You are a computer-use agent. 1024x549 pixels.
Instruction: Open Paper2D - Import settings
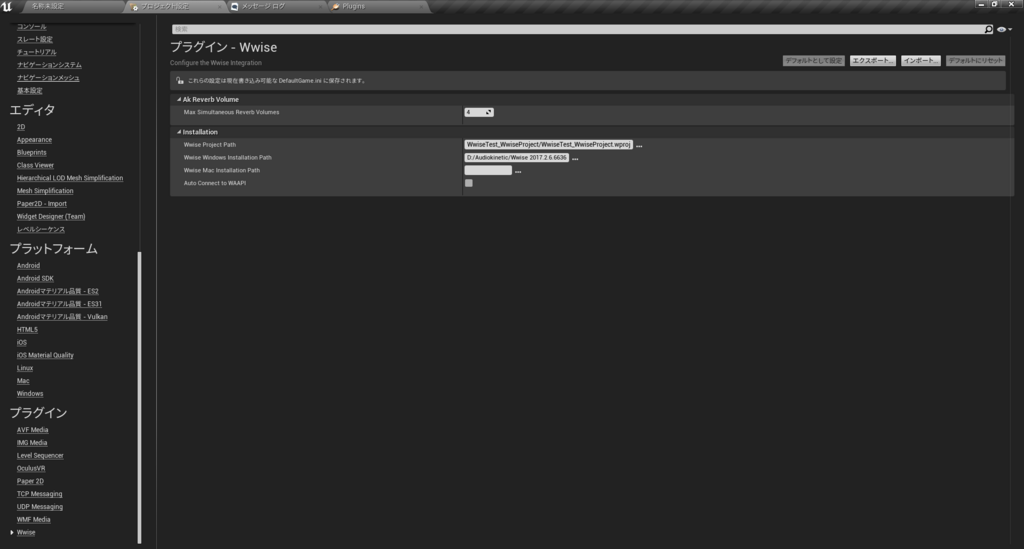42,204
